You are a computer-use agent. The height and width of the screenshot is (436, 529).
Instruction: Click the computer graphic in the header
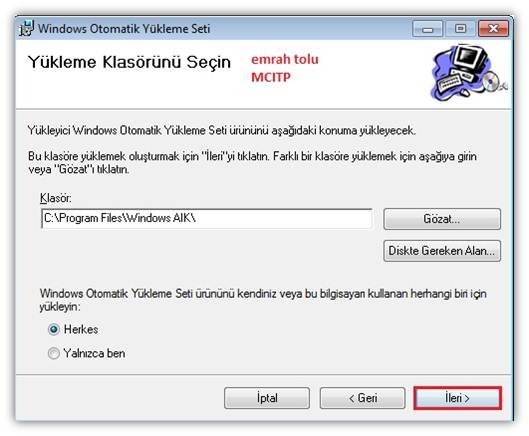[x=469, y=73]
